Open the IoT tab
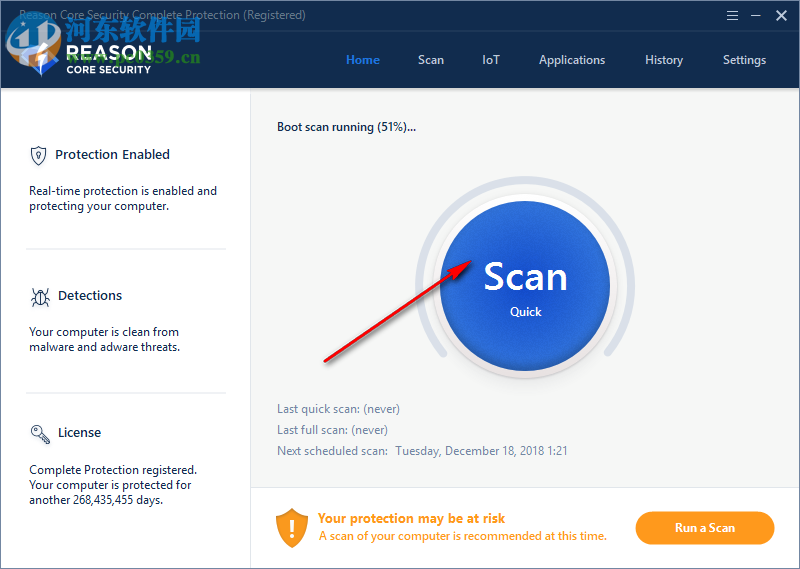 491,60
